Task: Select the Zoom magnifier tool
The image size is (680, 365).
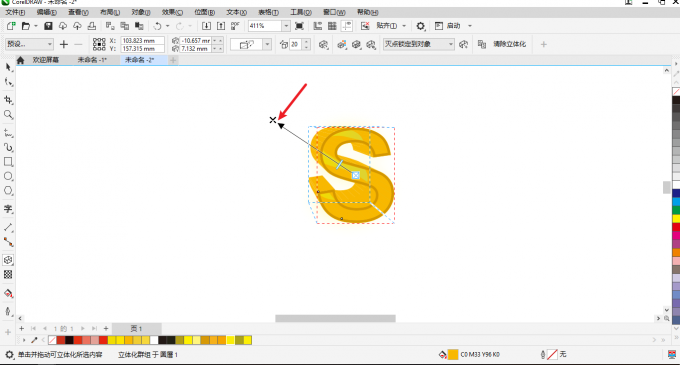Action: [x=8, y=114]
